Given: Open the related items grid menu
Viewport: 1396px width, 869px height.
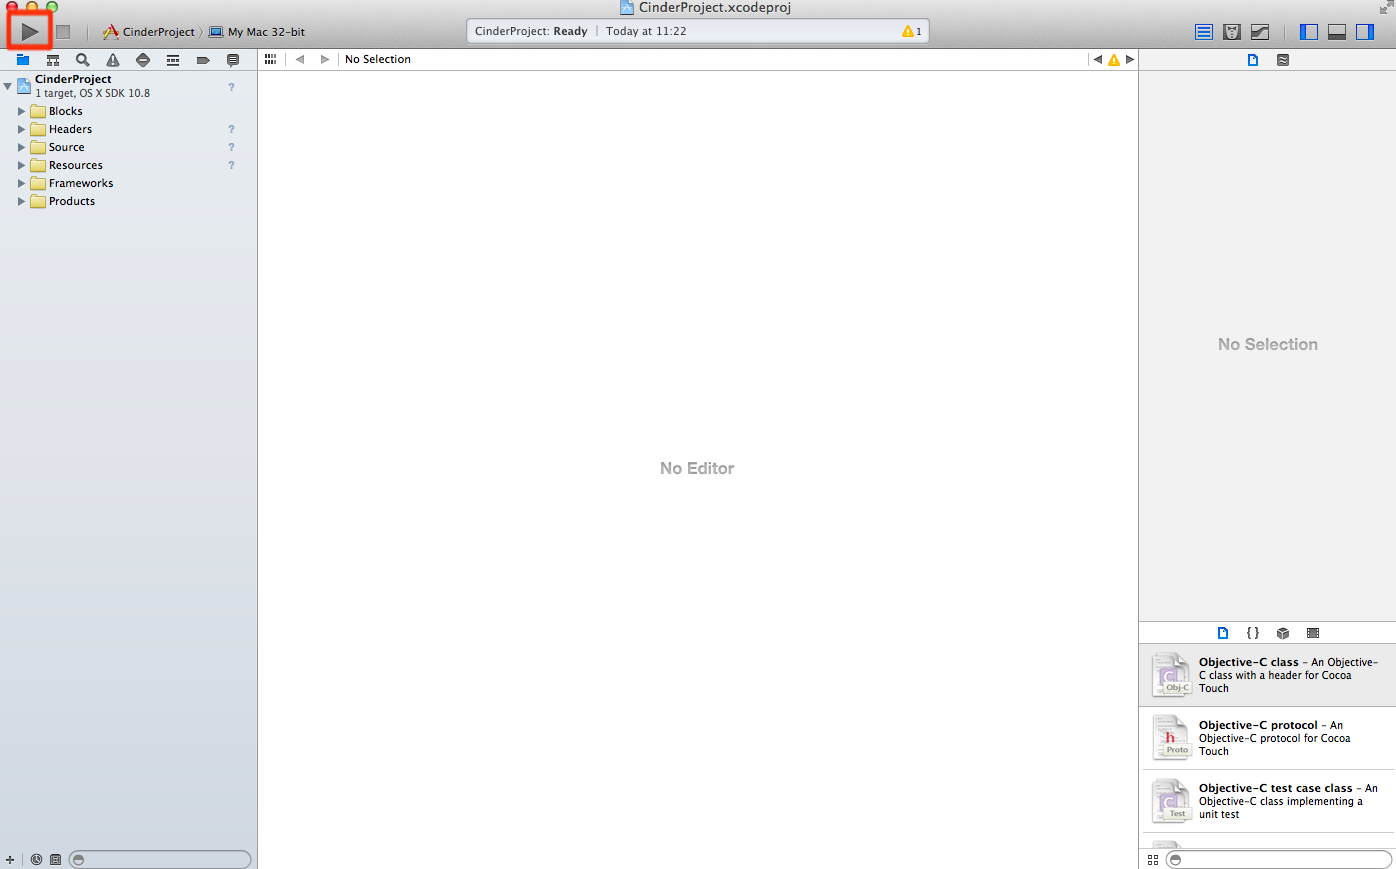Looking at the screenshot, I should point(270,59).
